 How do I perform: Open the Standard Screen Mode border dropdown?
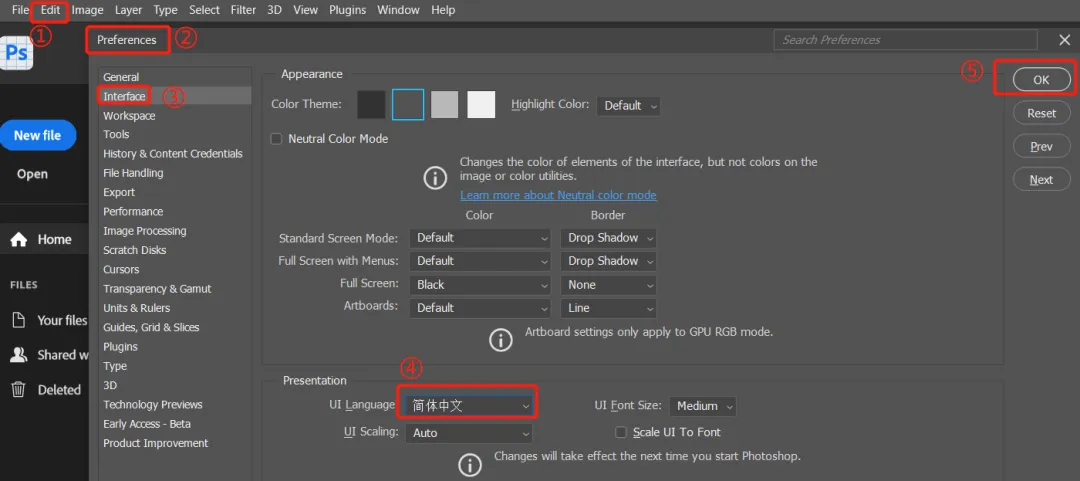(x=608, y=238)
